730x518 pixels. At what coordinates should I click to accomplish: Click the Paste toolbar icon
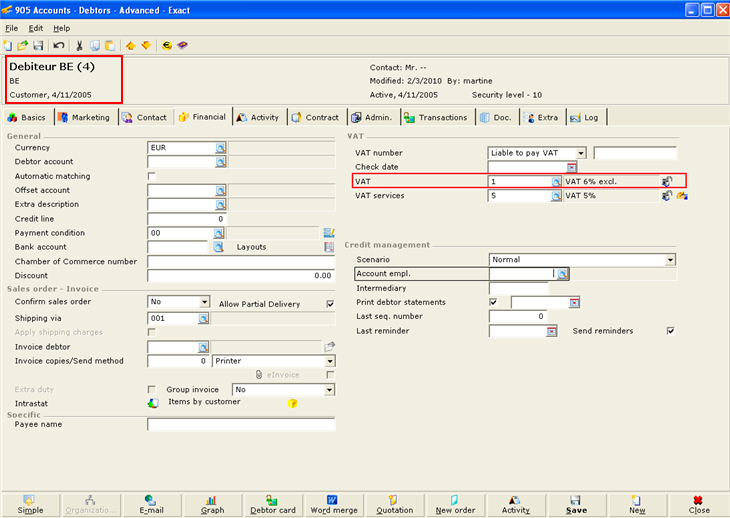(x=110, y=46)
